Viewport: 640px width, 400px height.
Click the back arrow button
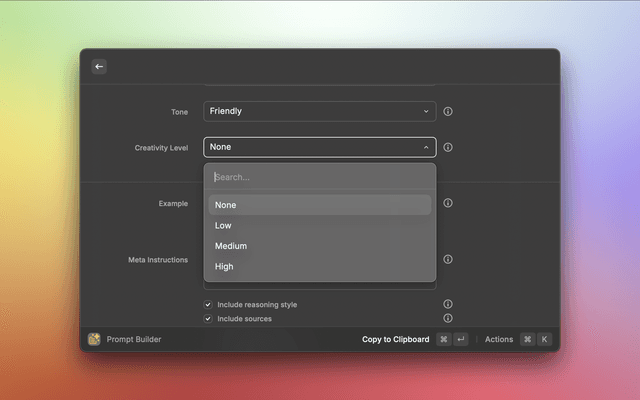tap(99, 66)
